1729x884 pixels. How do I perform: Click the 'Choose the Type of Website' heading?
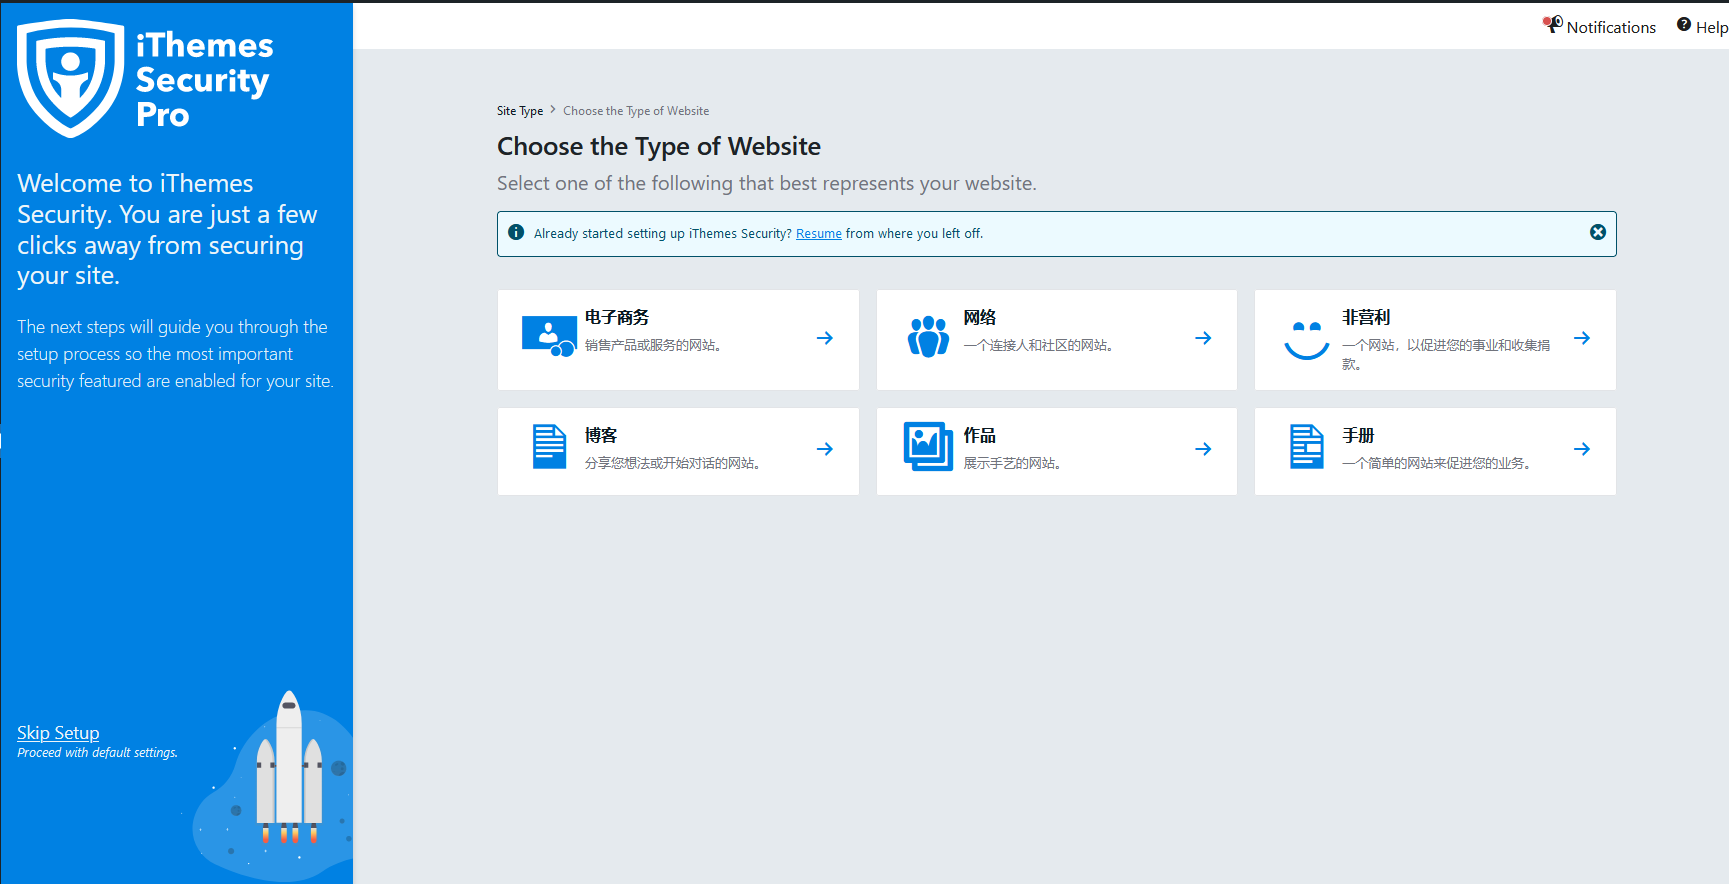point(659,146)
